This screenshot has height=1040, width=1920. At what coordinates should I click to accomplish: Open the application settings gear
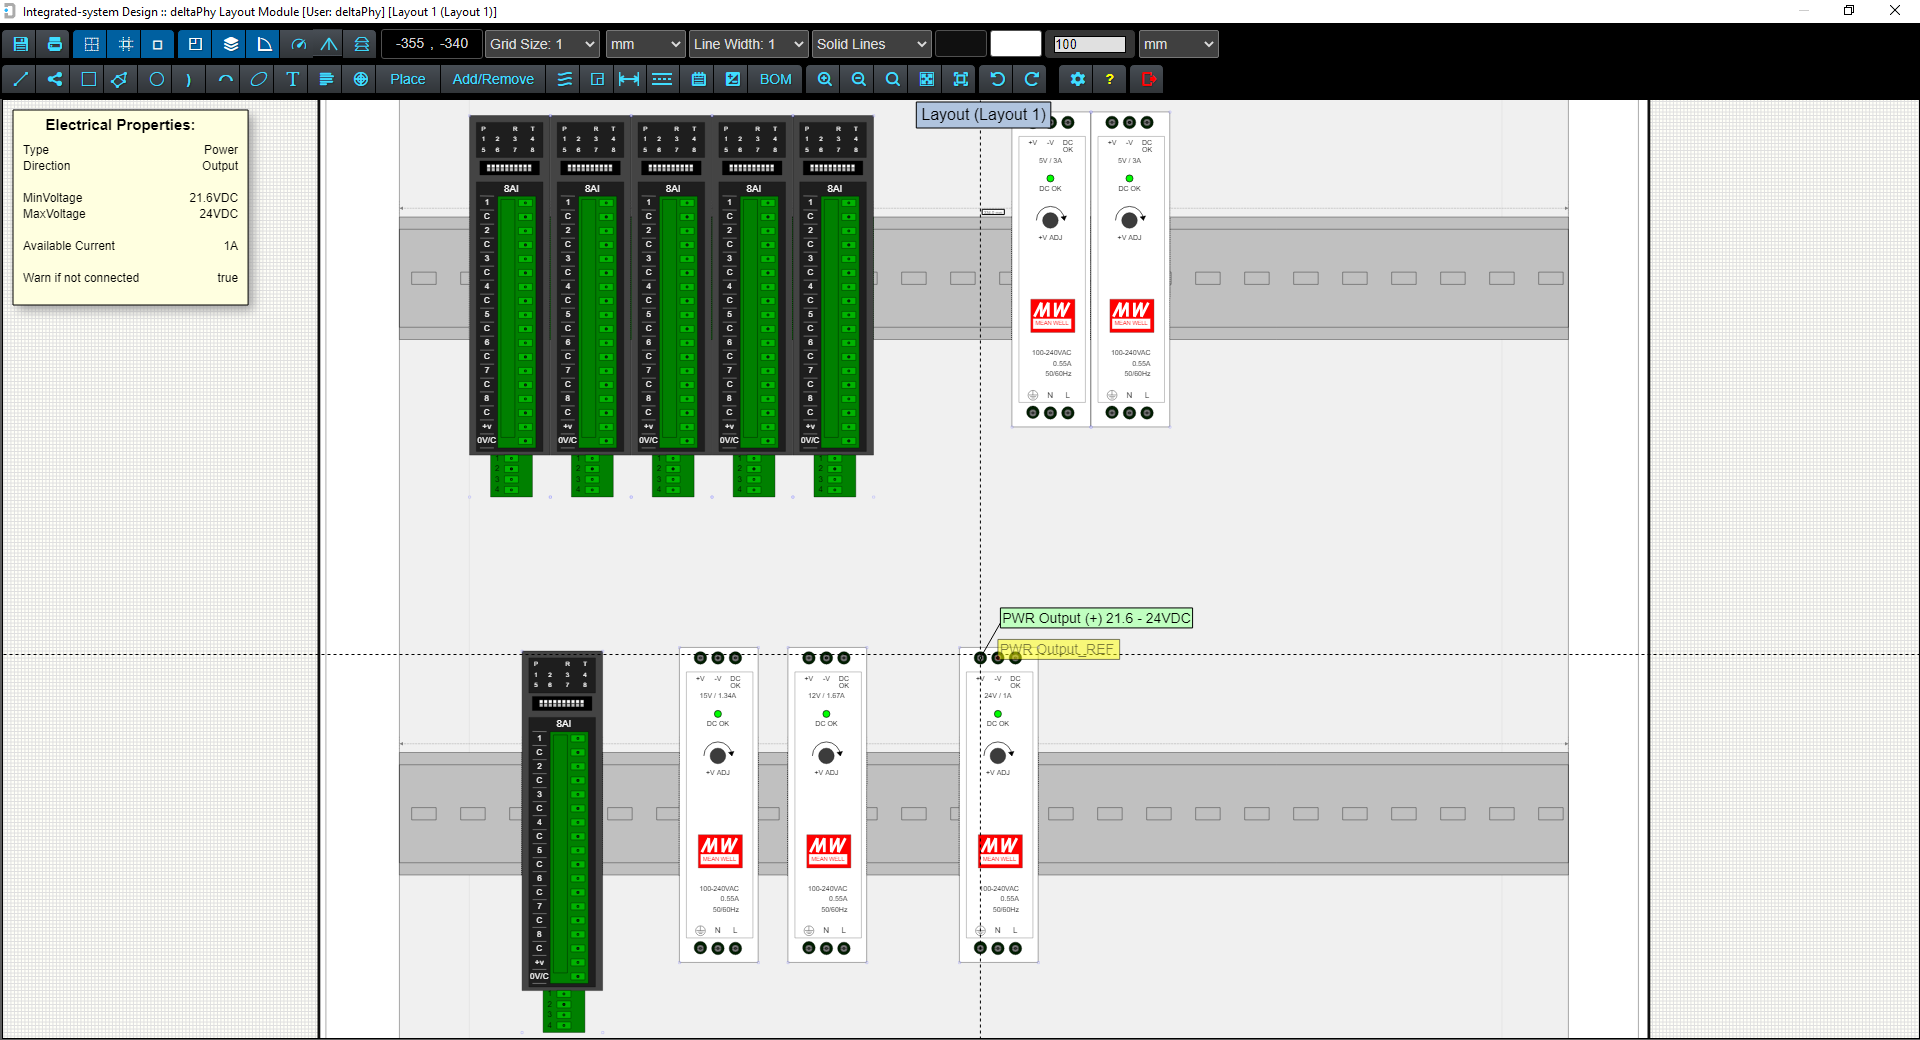(1077, 79)
